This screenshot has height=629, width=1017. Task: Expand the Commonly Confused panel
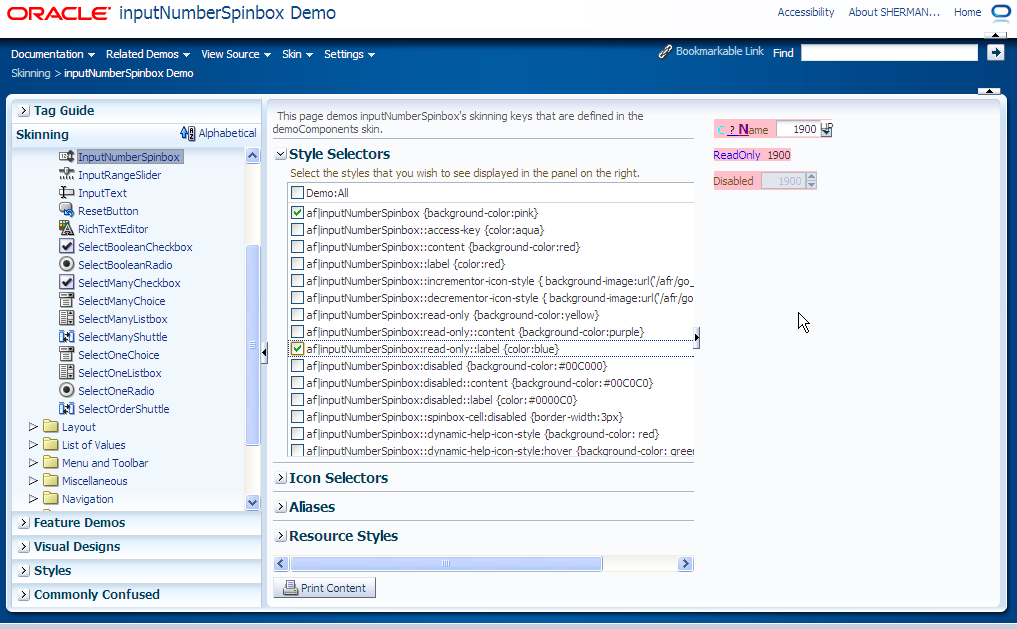tap(23, 595)
